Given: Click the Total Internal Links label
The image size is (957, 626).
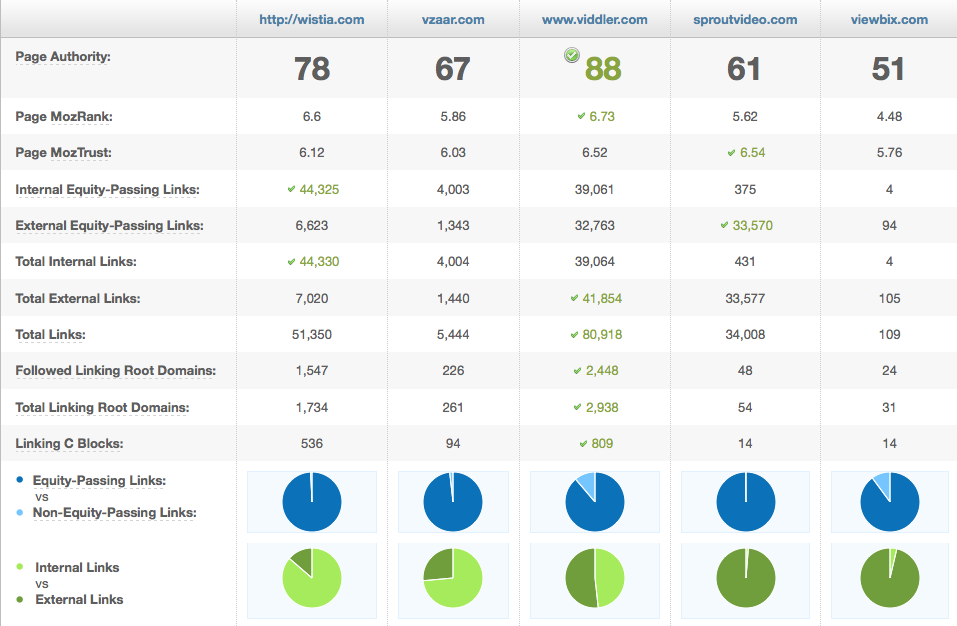Looking at the screenshot, I should pyautogui.click(x=76, y=262).
